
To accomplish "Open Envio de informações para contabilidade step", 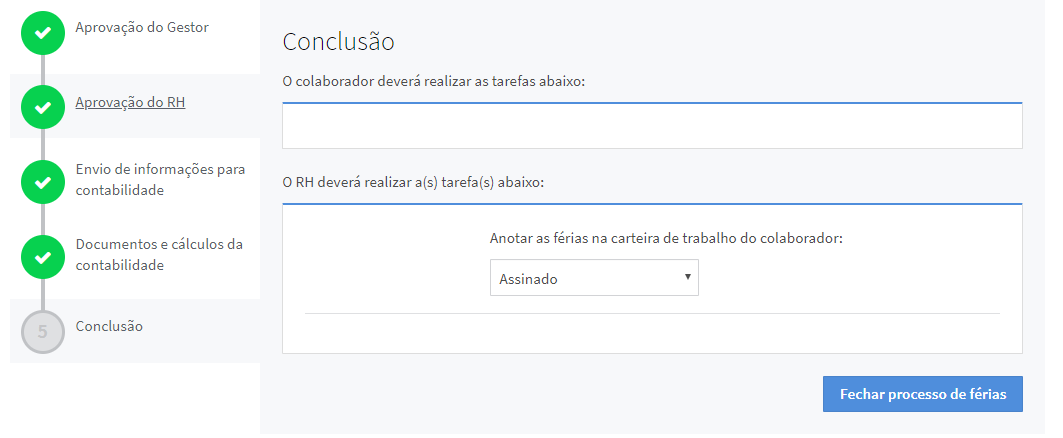I will tap(161, 180).
